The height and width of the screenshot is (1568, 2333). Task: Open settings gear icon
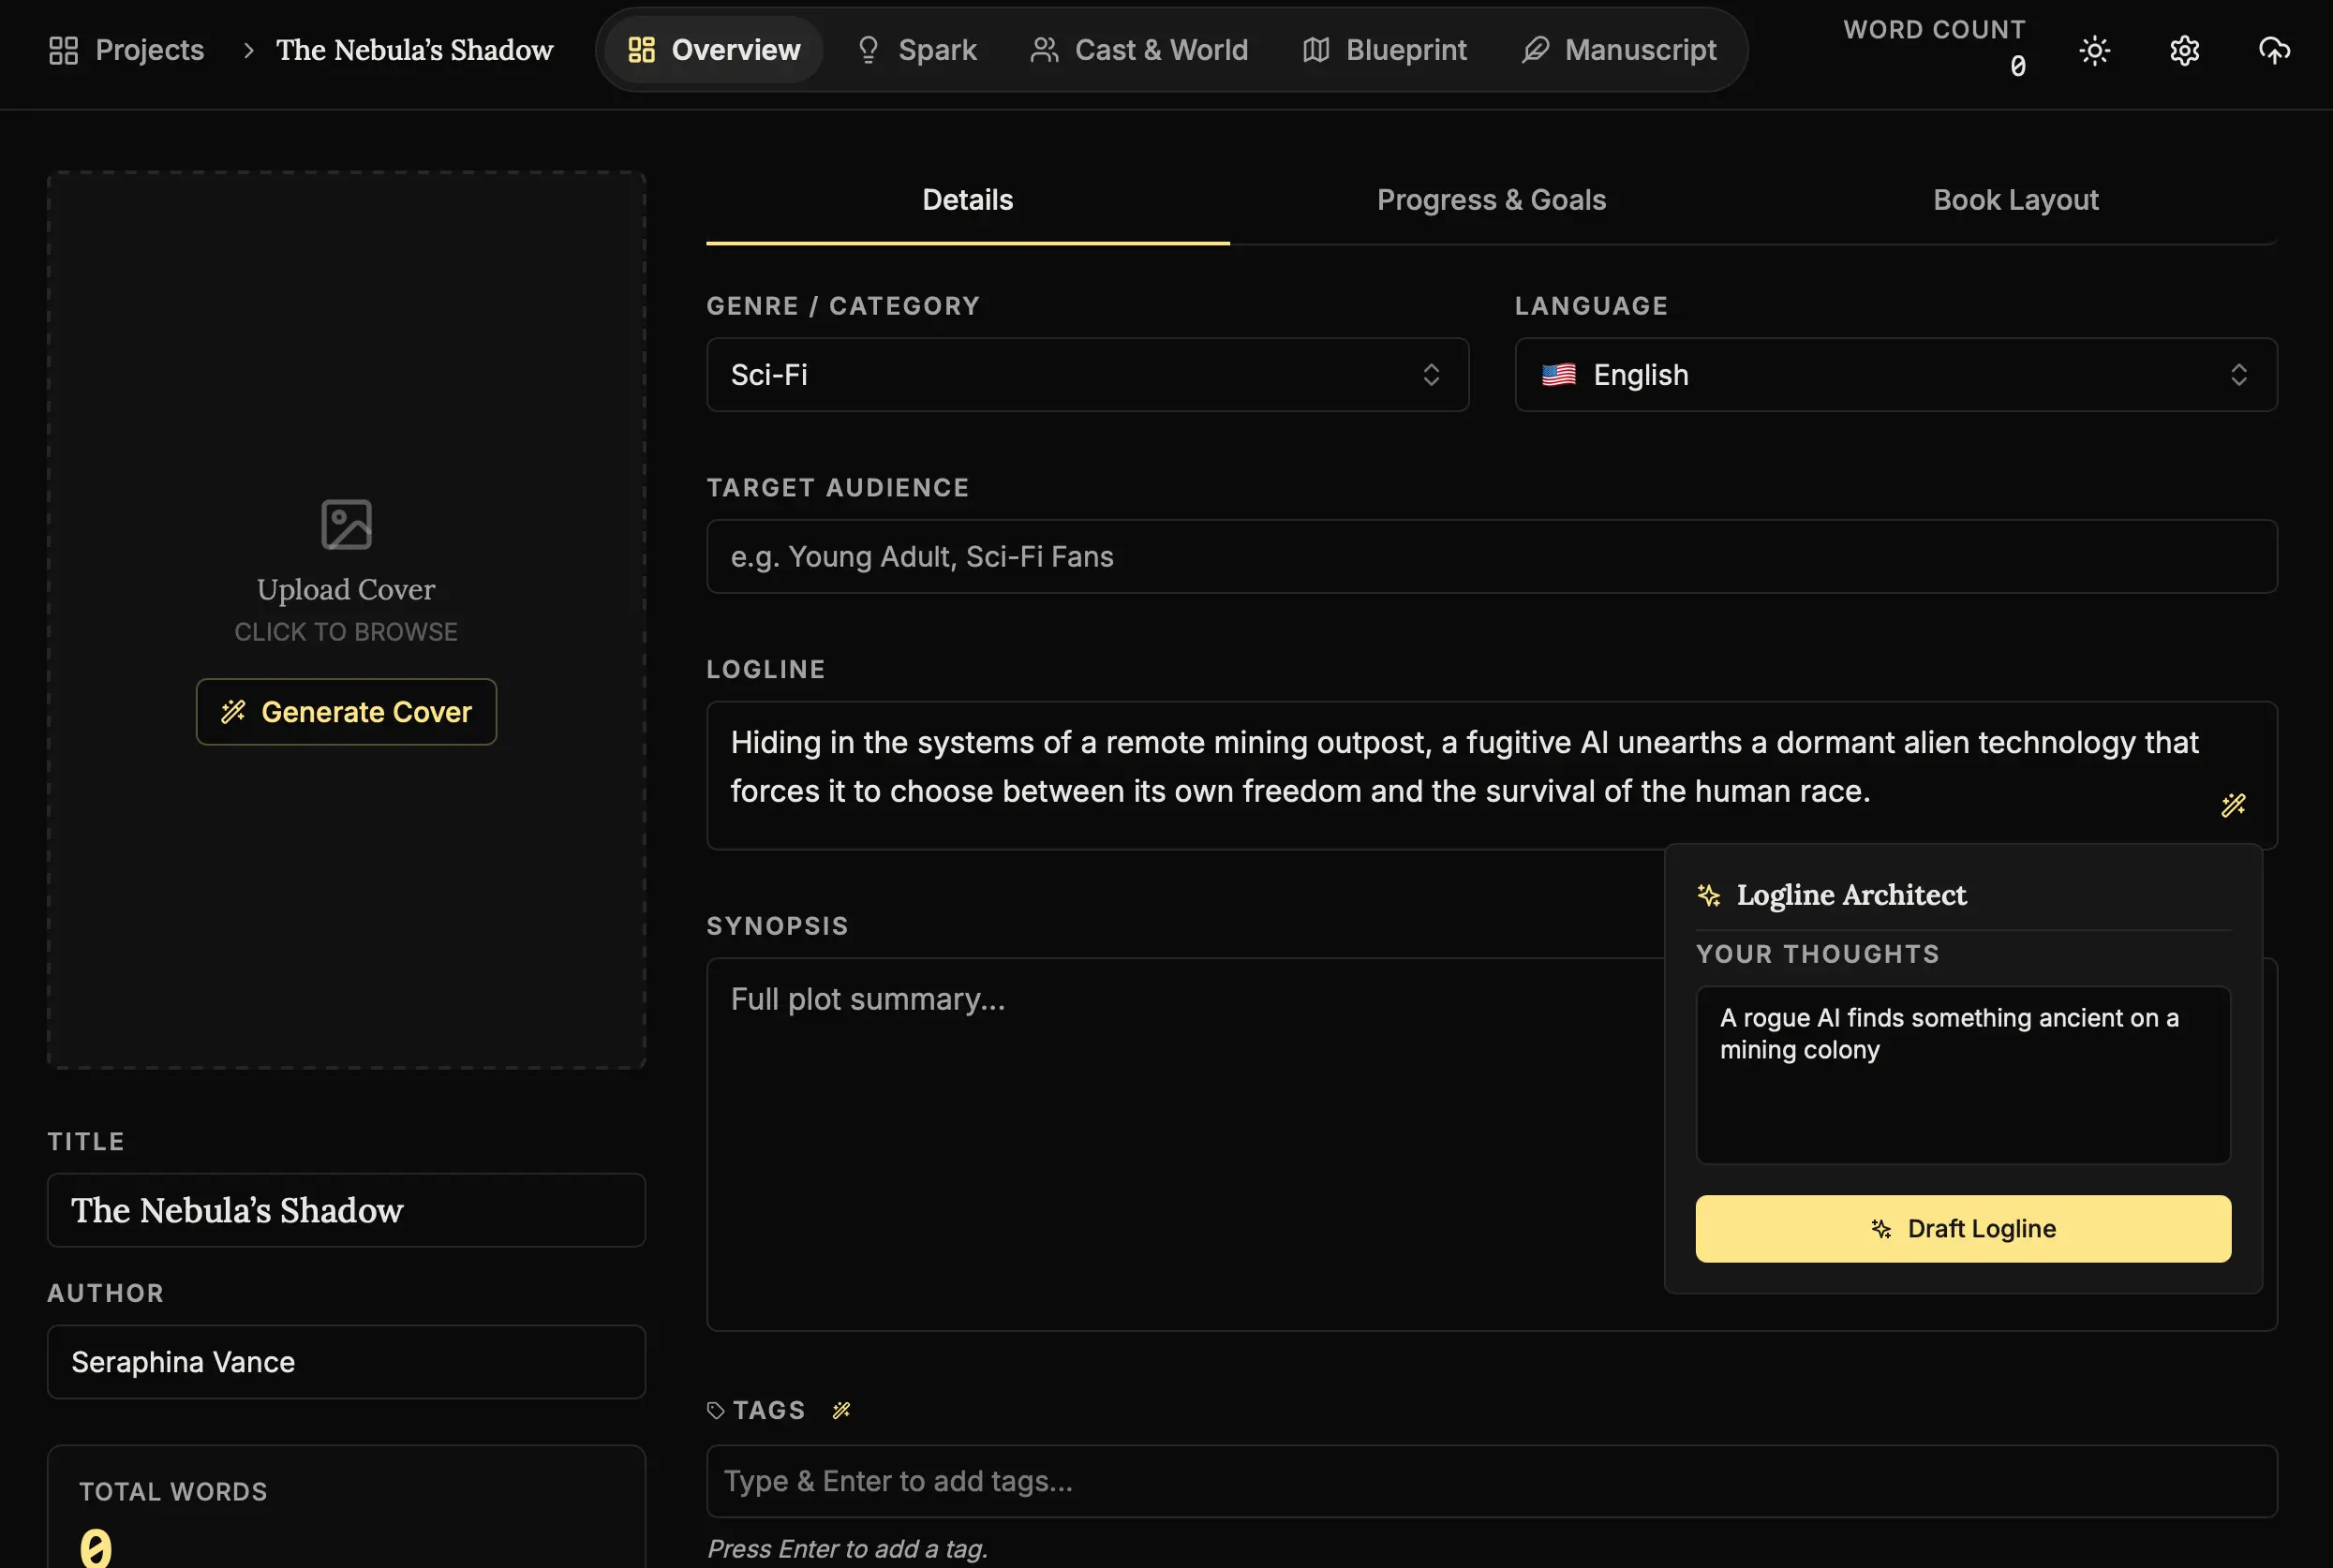click(2184, 50)
